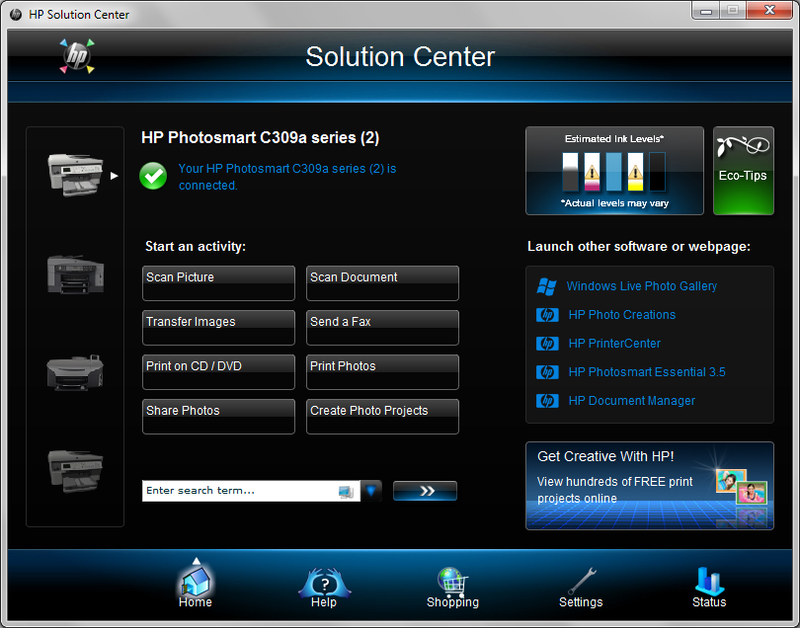The width and height of the screenshot is (800, 628).
Task: Select the fourth printer in device list
Action: tap(76, 471)
